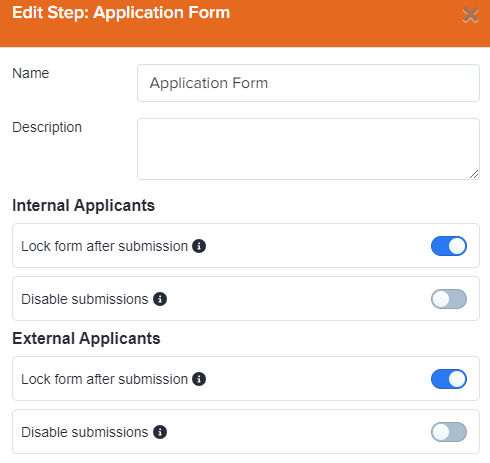Click the Name field label
Image resolution: width=490 pixels, height=463 pixels.
(x=31, y=73)
